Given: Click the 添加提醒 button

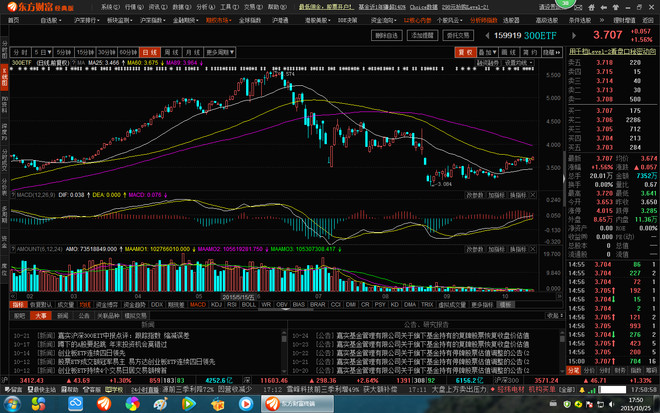Looking at the screenshot, I should (422, 36).
